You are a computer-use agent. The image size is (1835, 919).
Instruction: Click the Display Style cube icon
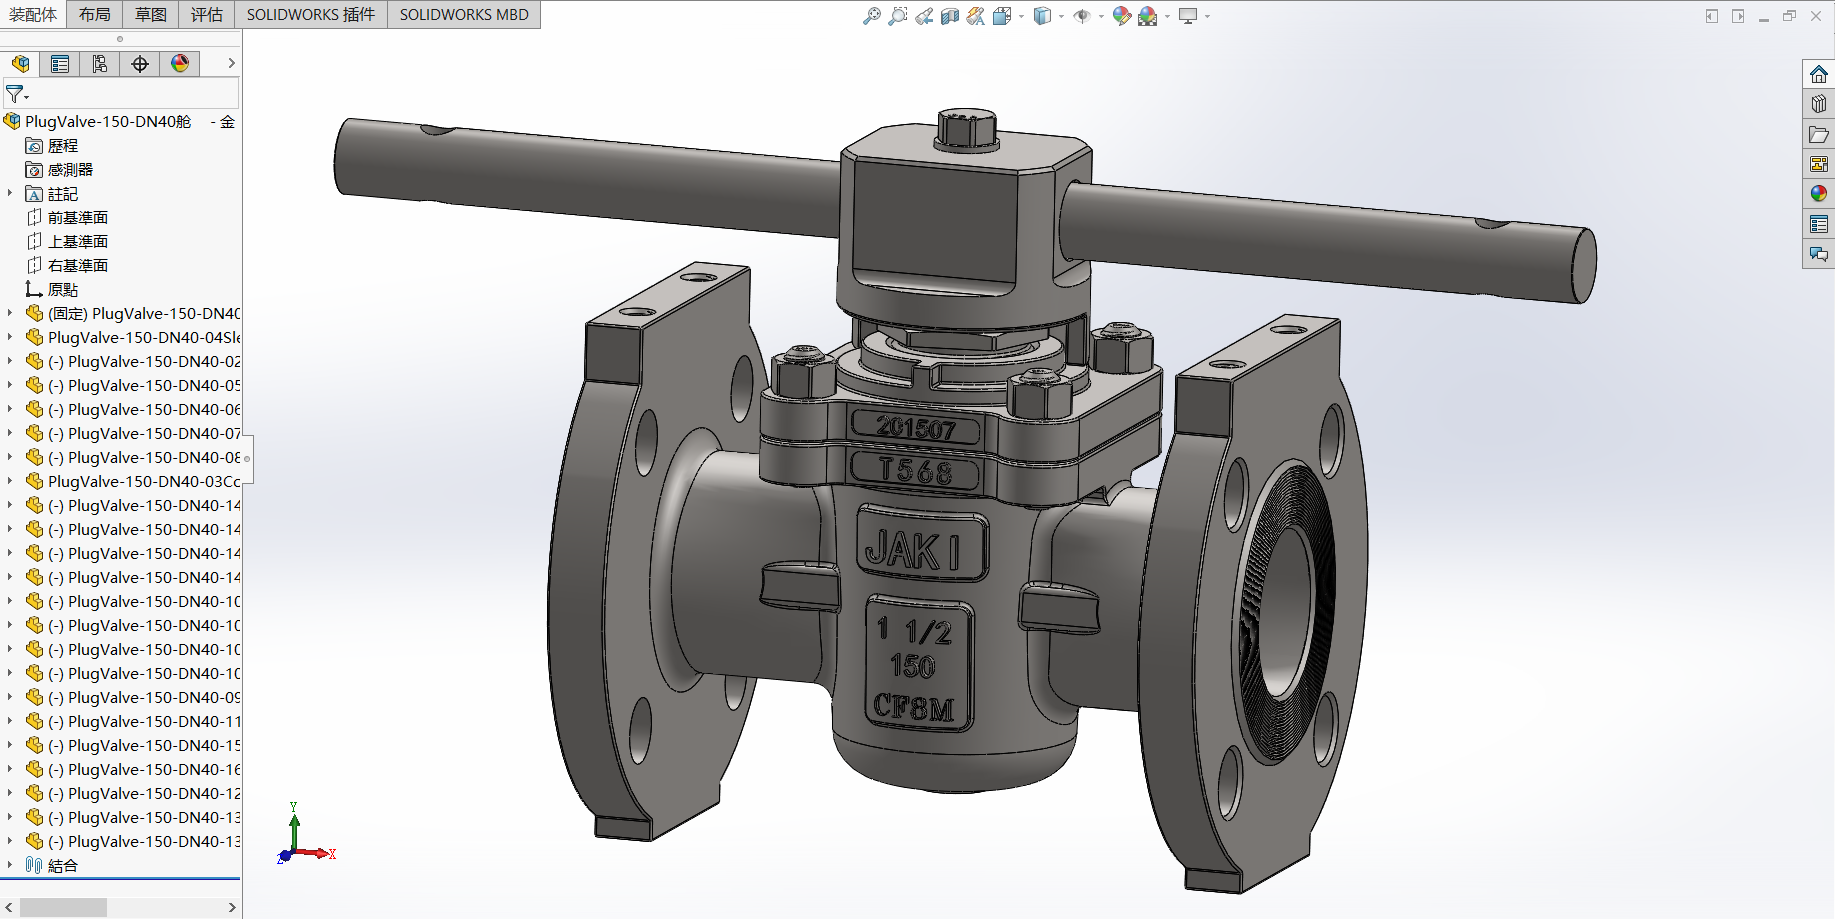pyautogui.click(x=1042, y=16)
